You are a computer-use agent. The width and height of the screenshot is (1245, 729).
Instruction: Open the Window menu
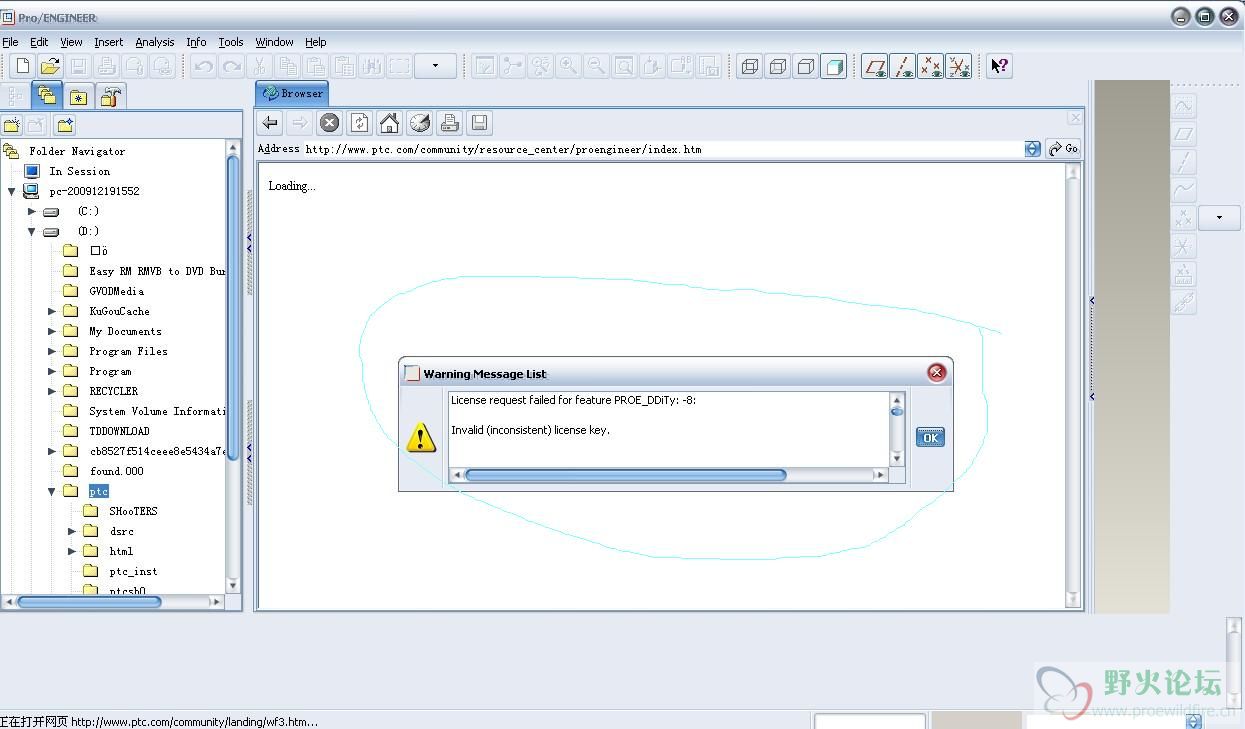click(x=274, y=42)
